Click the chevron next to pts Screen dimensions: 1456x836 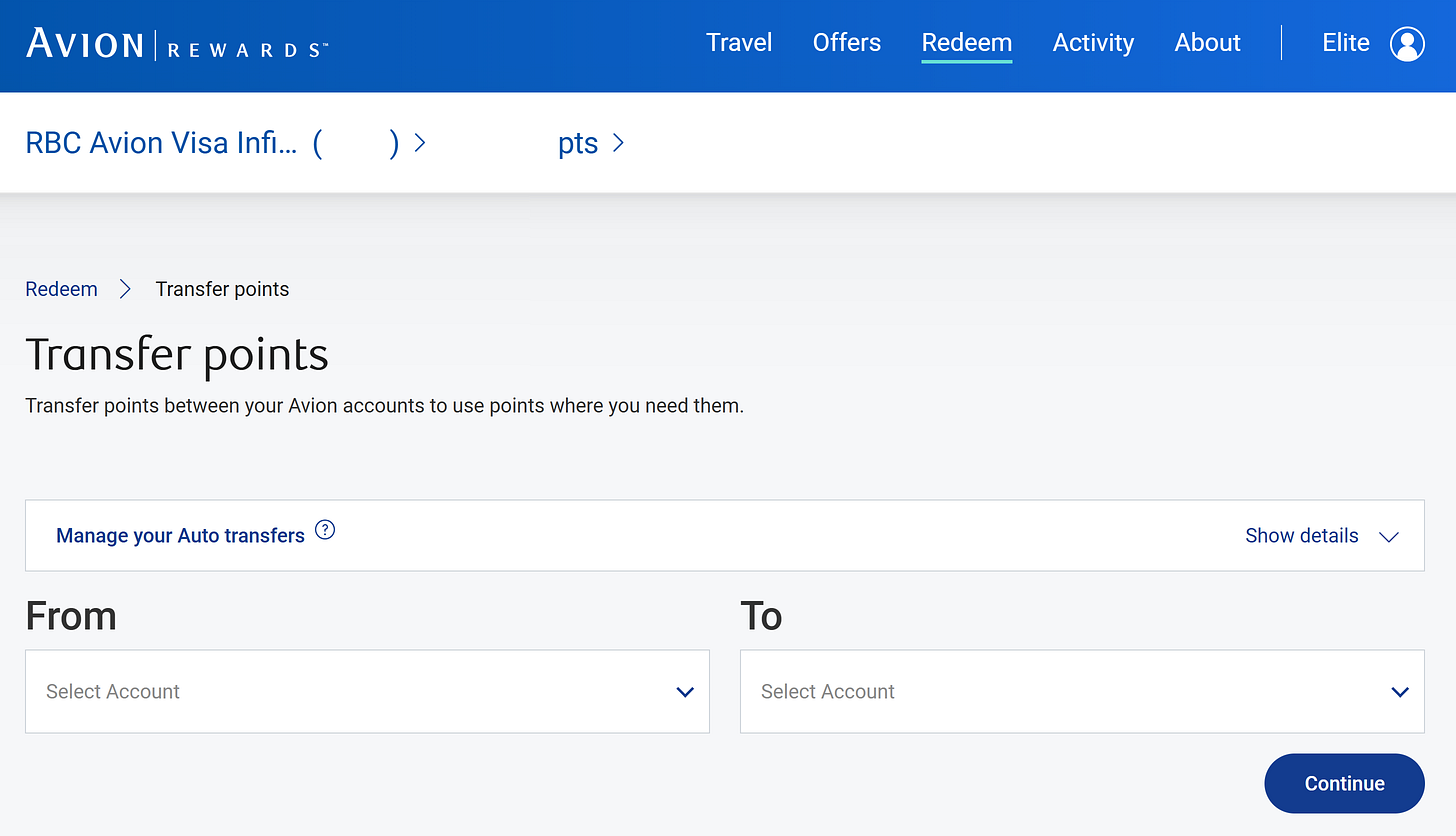pyautogui.click(x=618, y=144)
